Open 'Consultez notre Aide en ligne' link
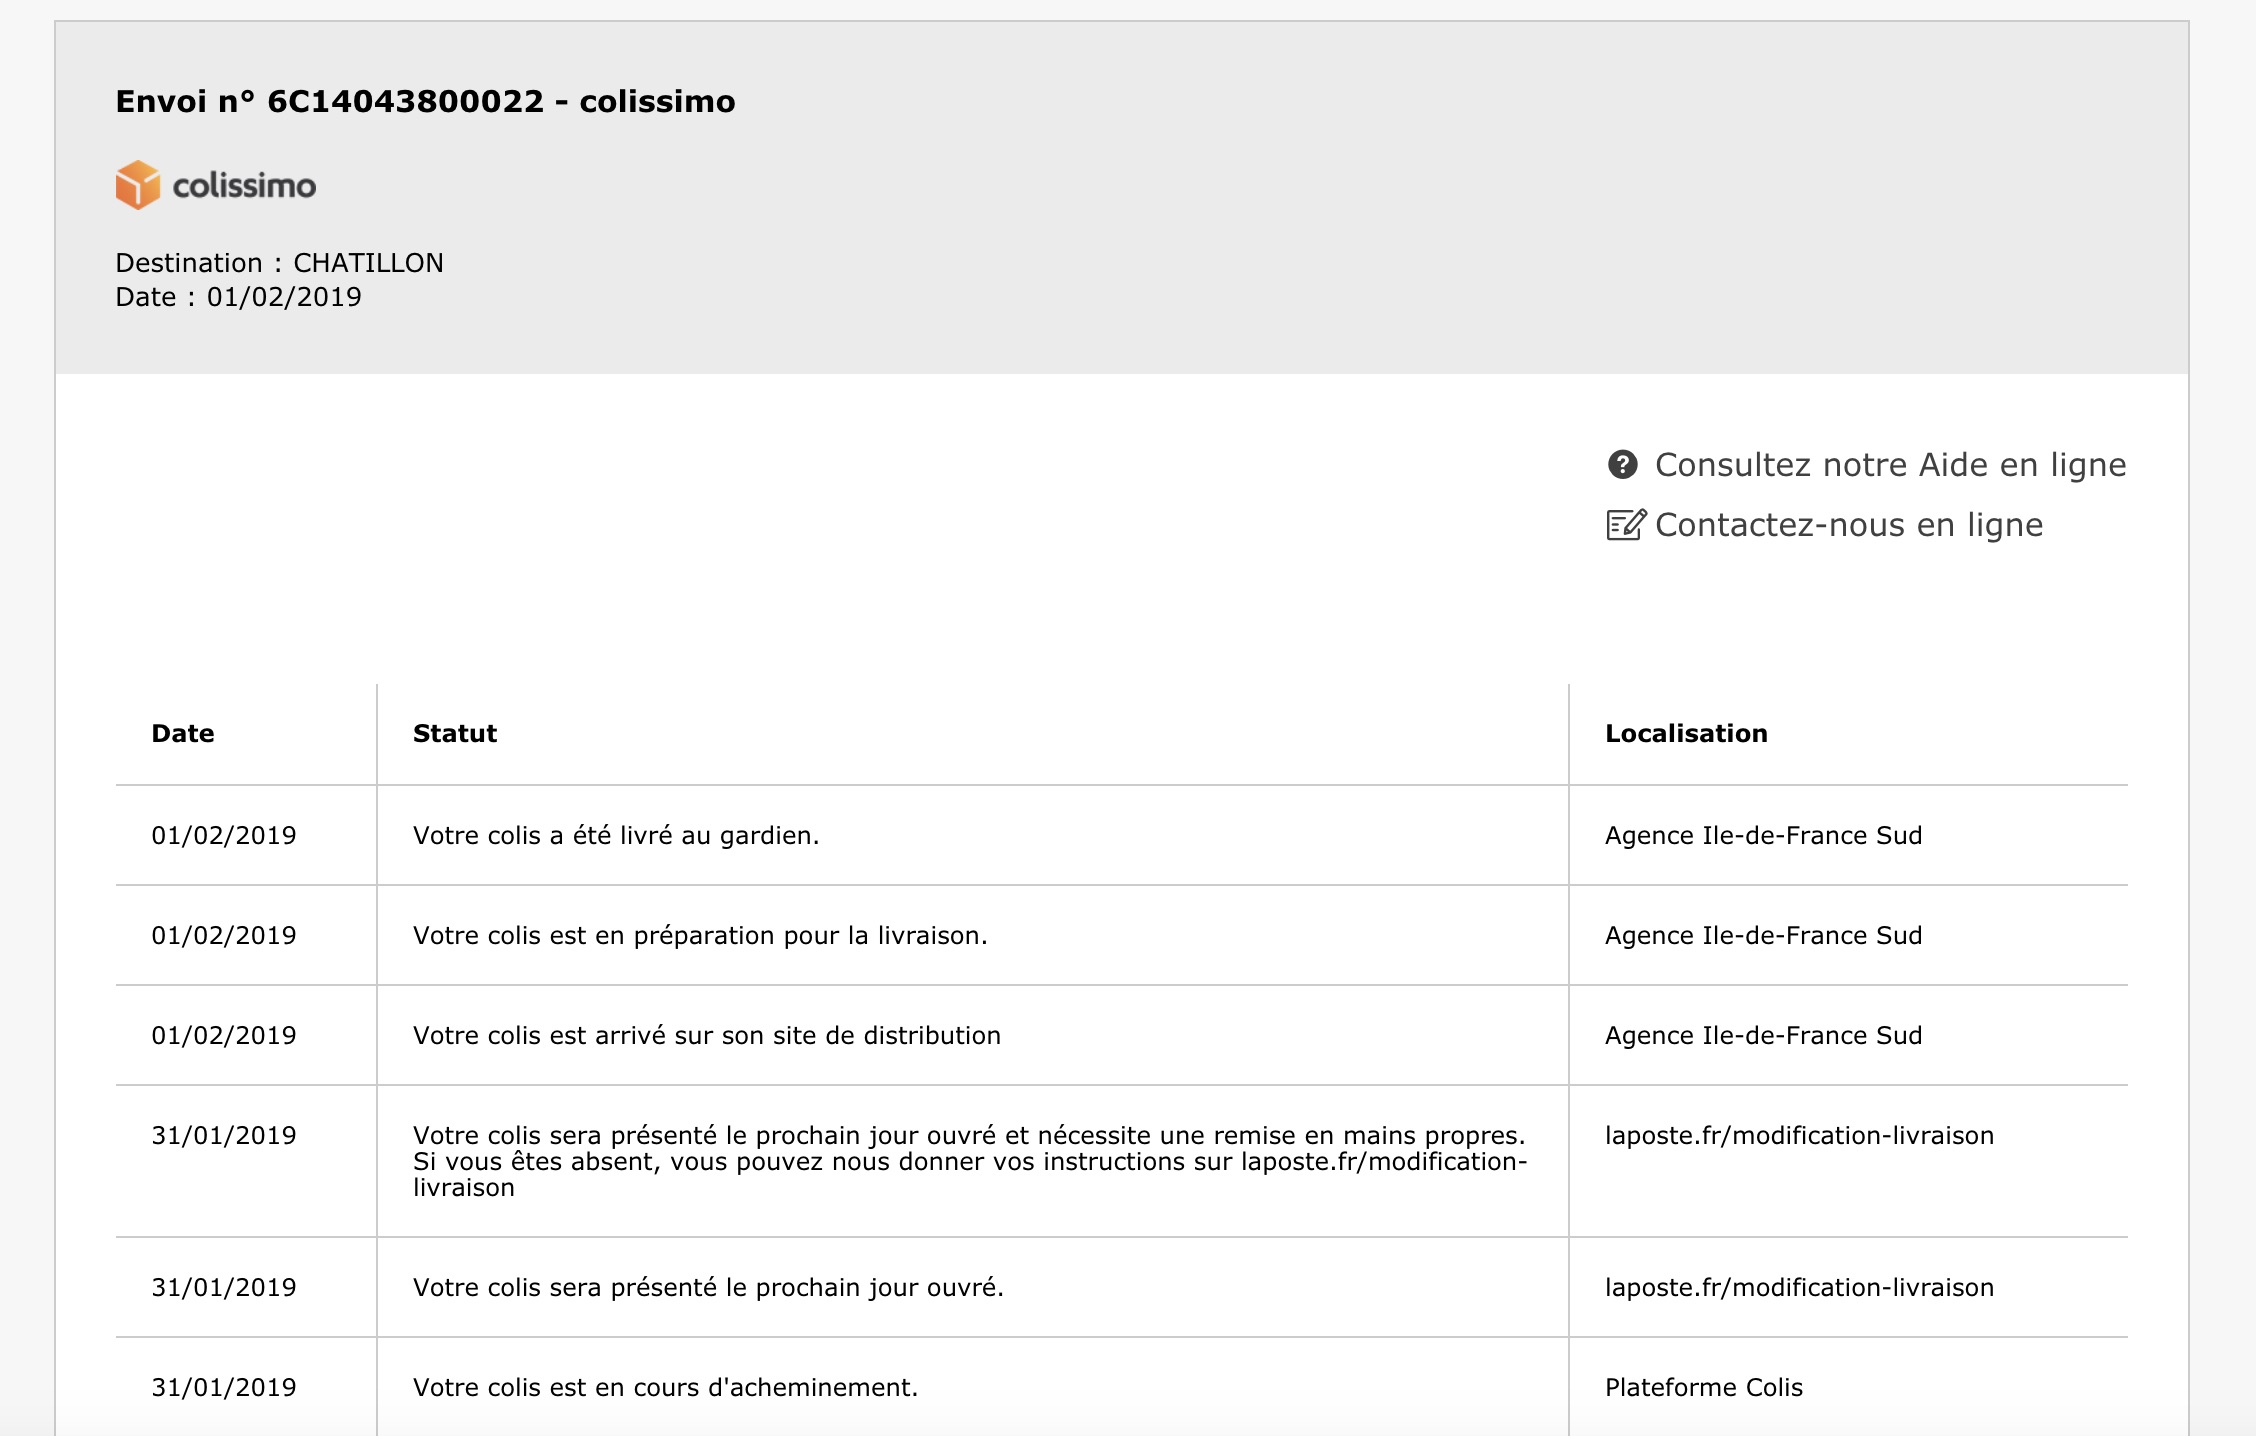 (1890, 465)
